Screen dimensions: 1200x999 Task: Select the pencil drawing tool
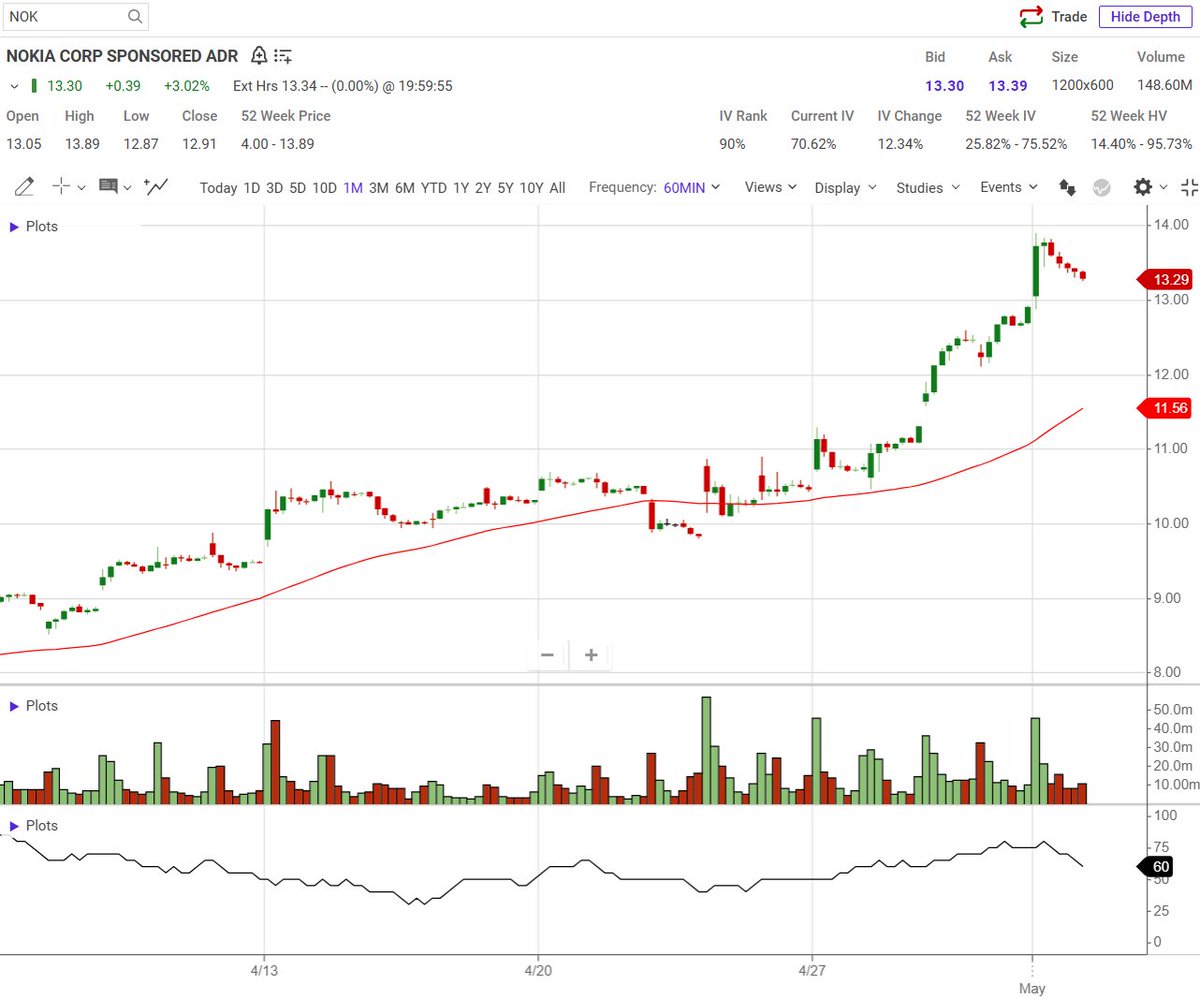[25, 187]
